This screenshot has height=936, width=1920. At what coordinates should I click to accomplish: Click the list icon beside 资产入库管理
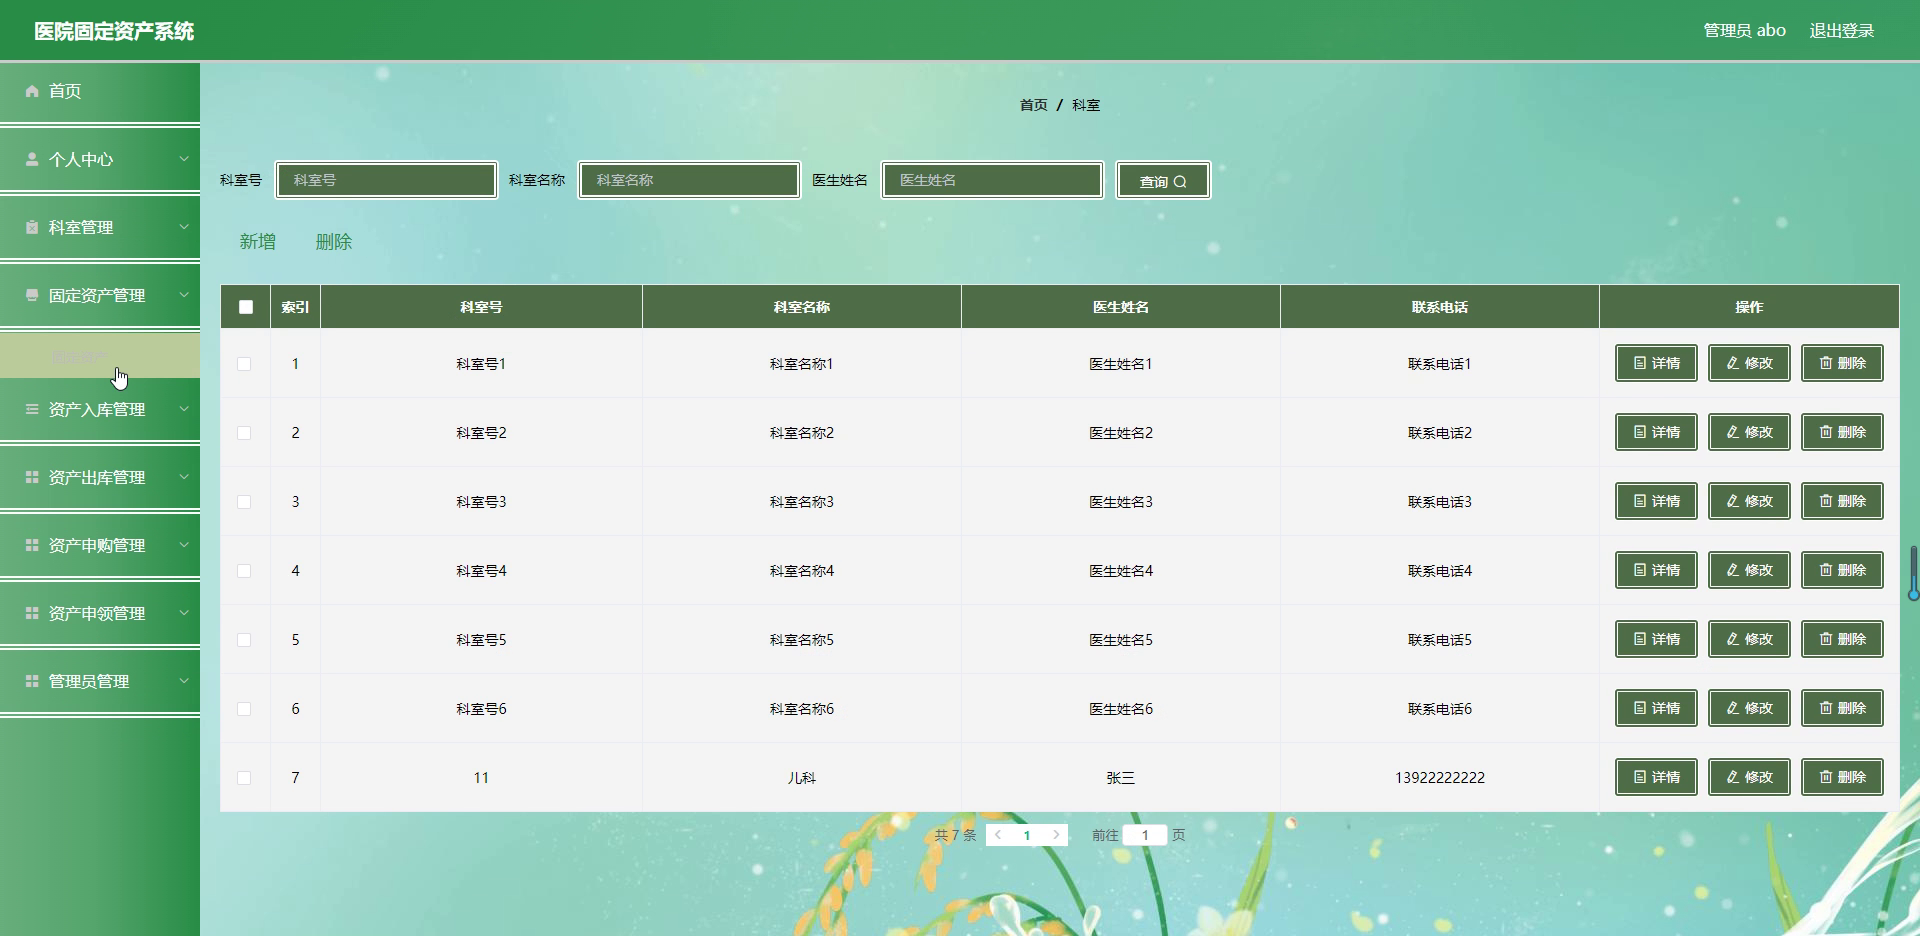32,409
